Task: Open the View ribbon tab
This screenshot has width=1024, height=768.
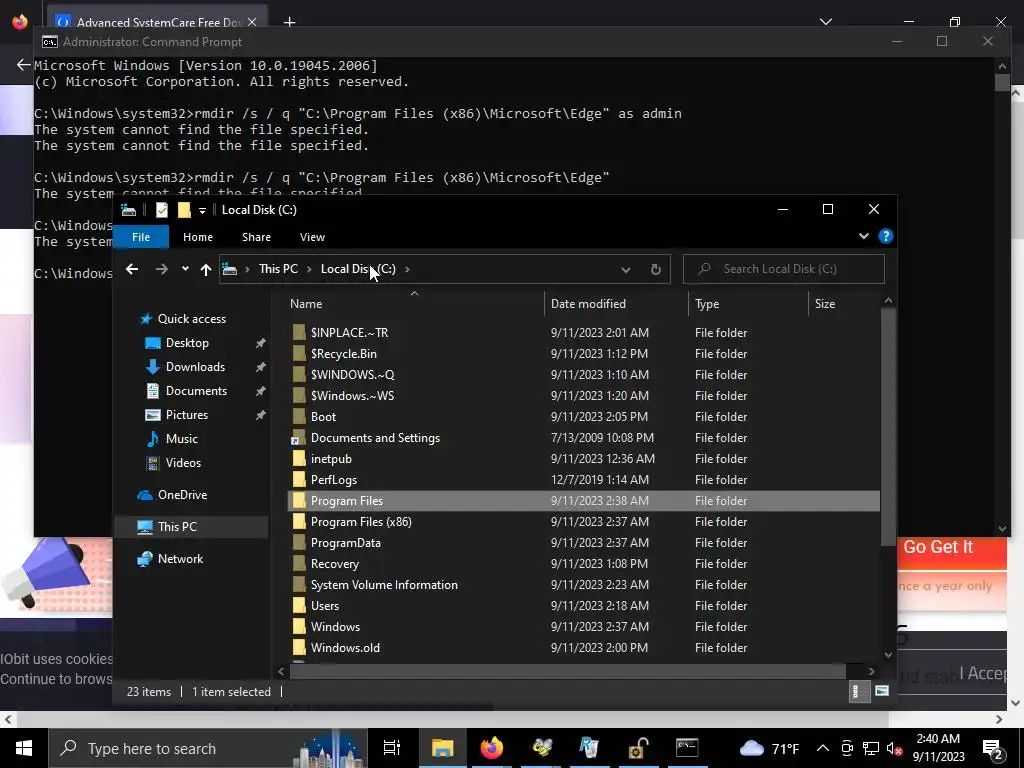Action: pos(312,237)
